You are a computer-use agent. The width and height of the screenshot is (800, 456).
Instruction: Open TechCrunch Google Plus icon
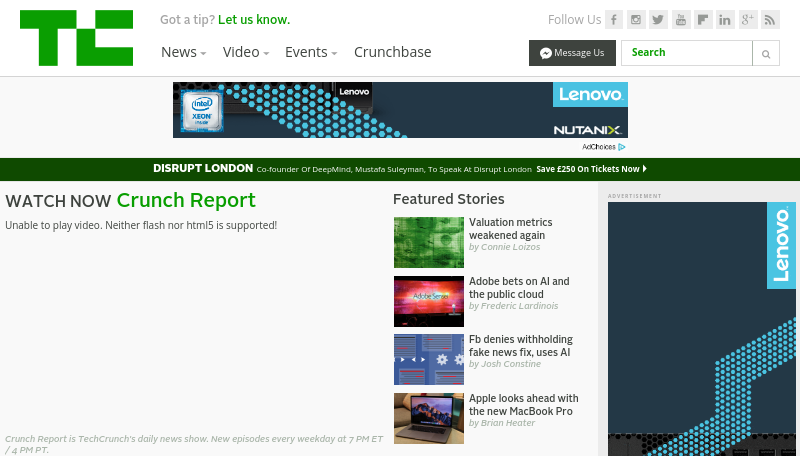[748, 20]
